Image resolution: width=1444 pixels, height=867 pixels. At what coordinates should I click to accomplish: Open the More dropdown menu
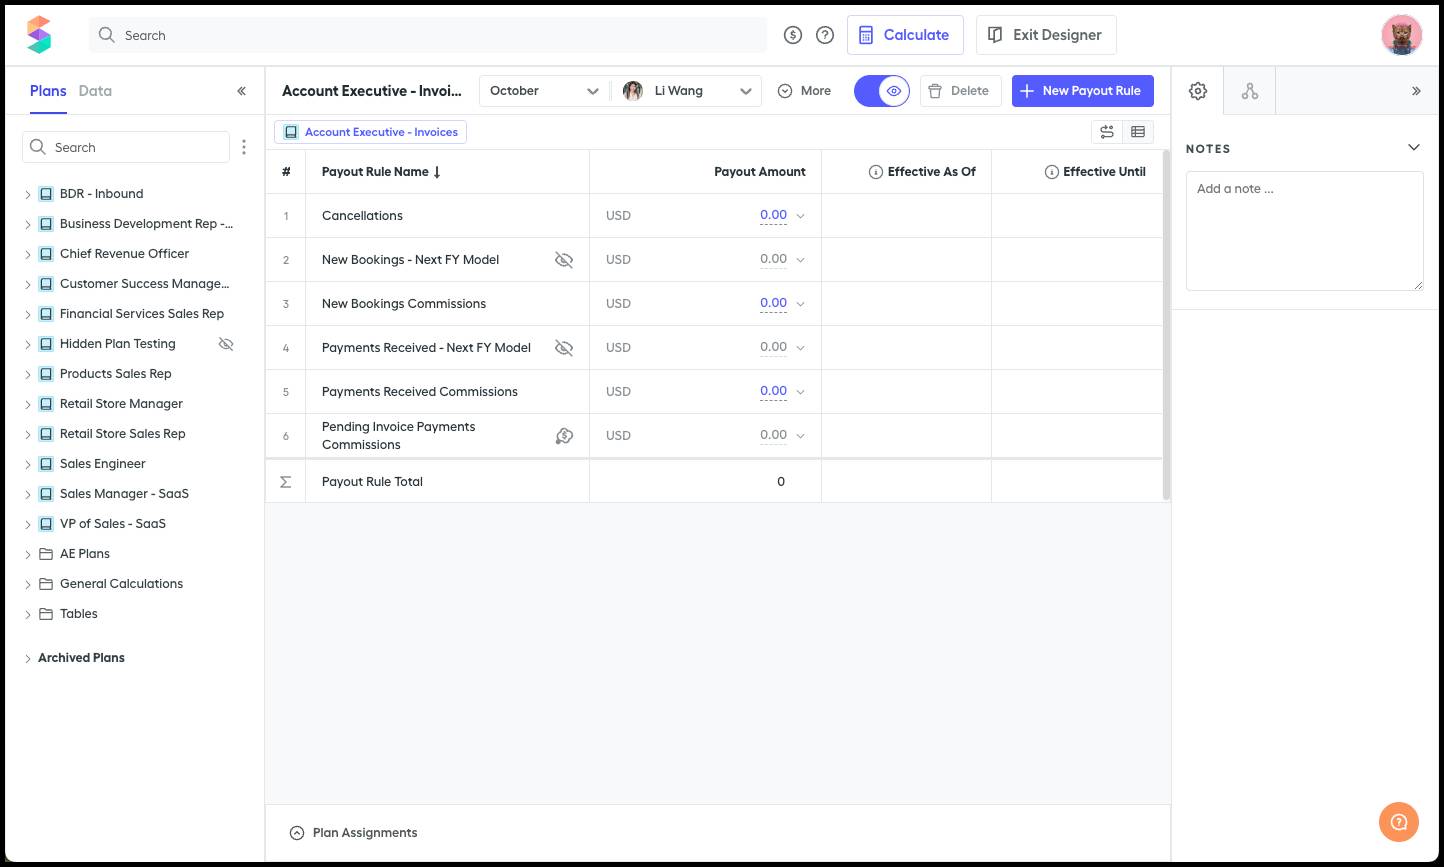click(804, 91)
